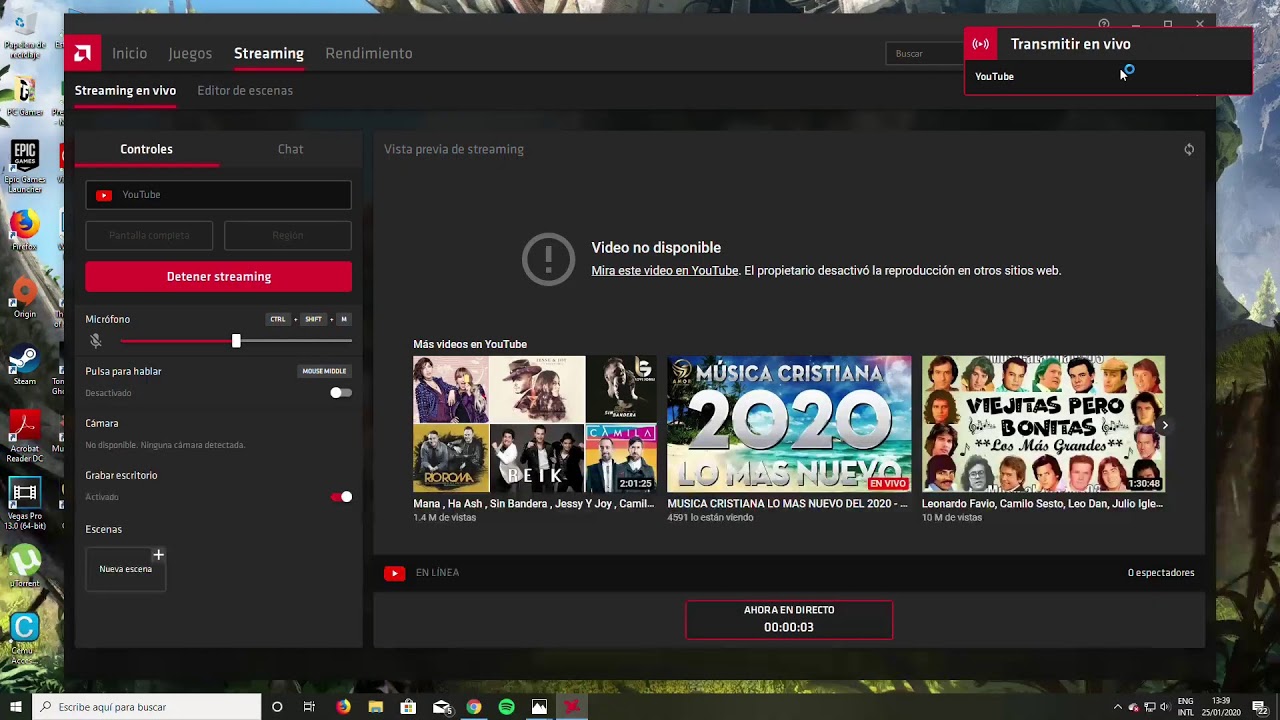Image resolution: width=1280 pixels, height=720 pixels.
Task: Open Origin desktop shortcut
Action: click(x=24, y=298)
